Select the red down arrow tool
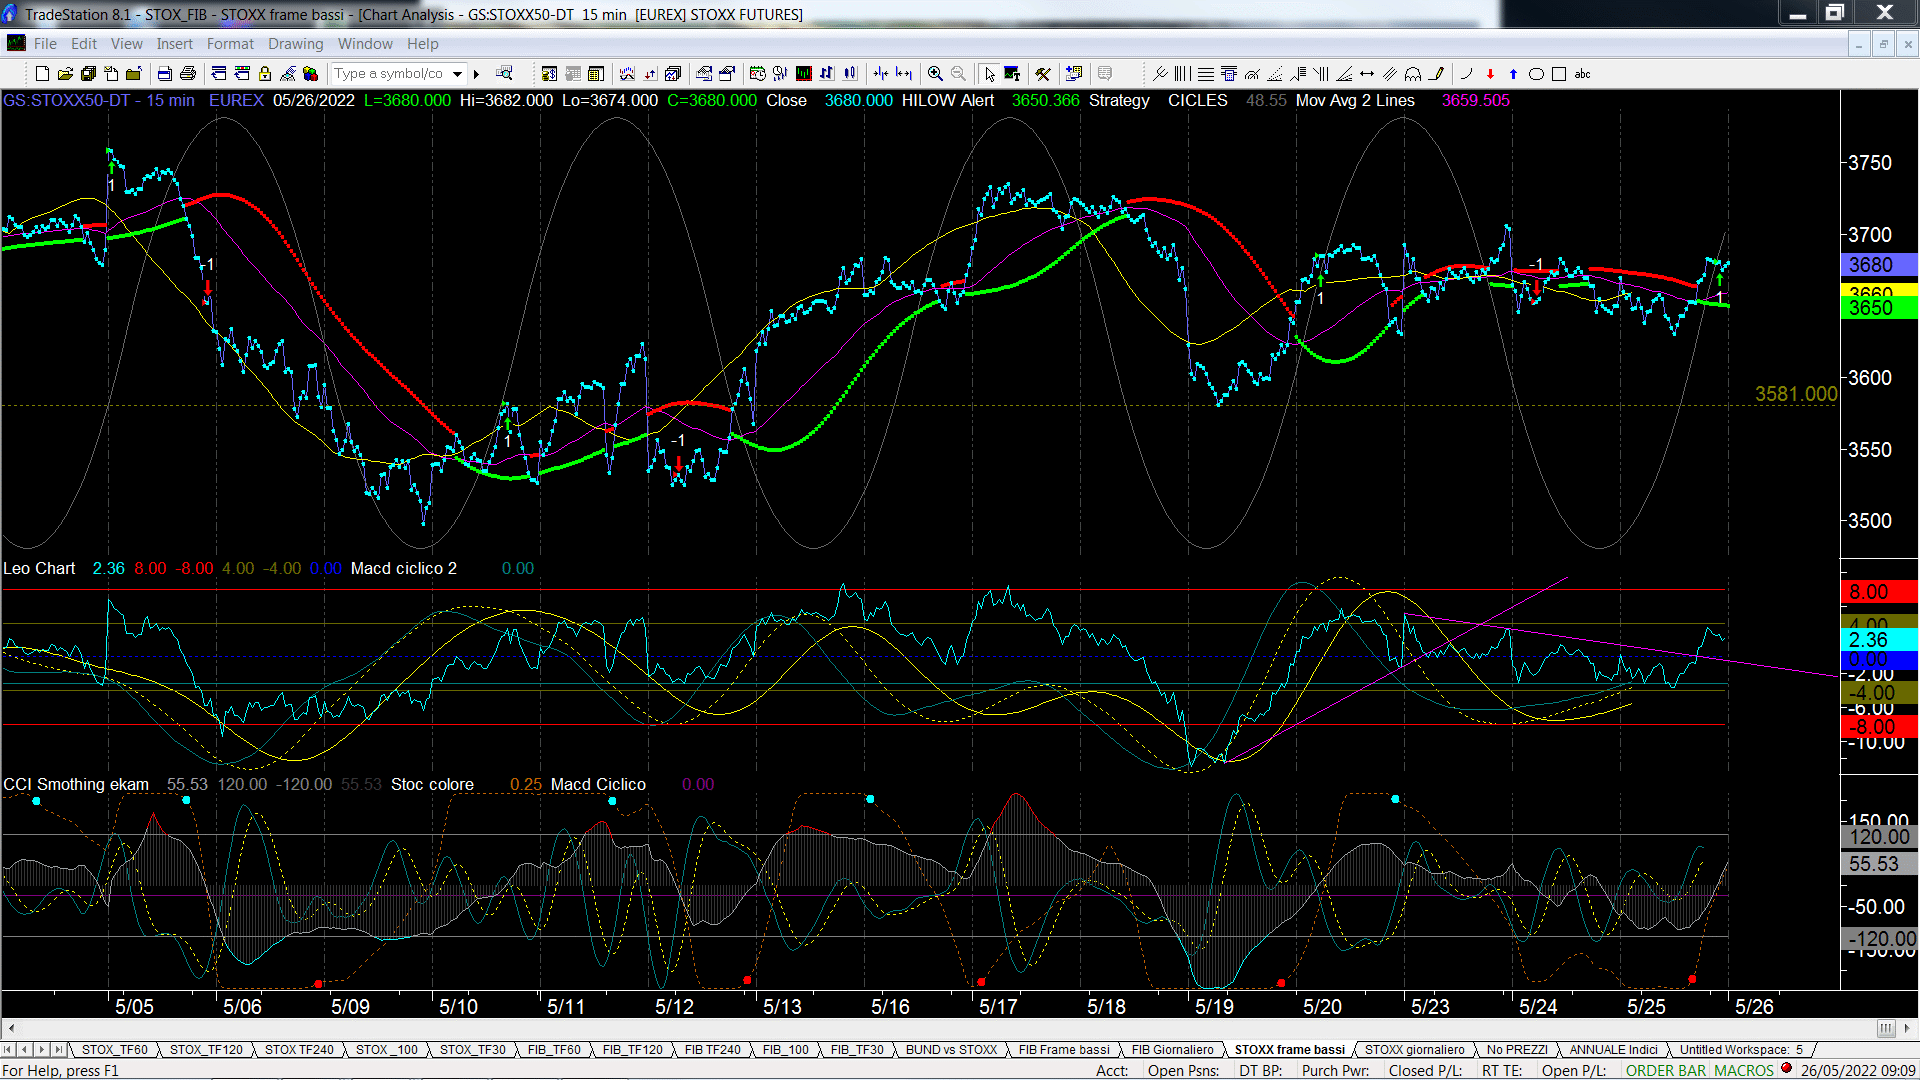 pos(1490,74)
